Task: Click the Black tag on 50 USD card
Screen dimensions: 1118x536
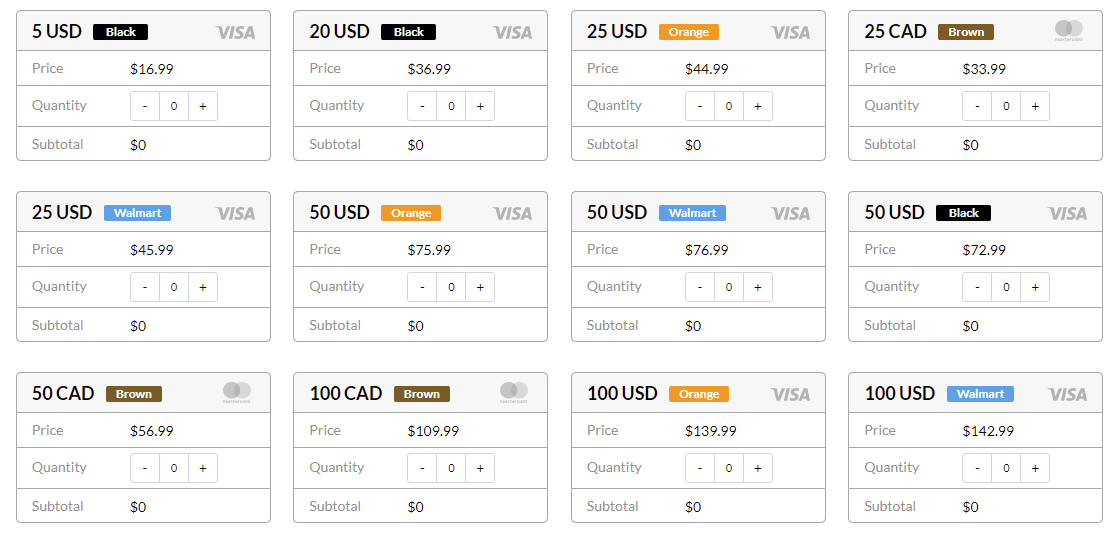Action: point(964,213)
